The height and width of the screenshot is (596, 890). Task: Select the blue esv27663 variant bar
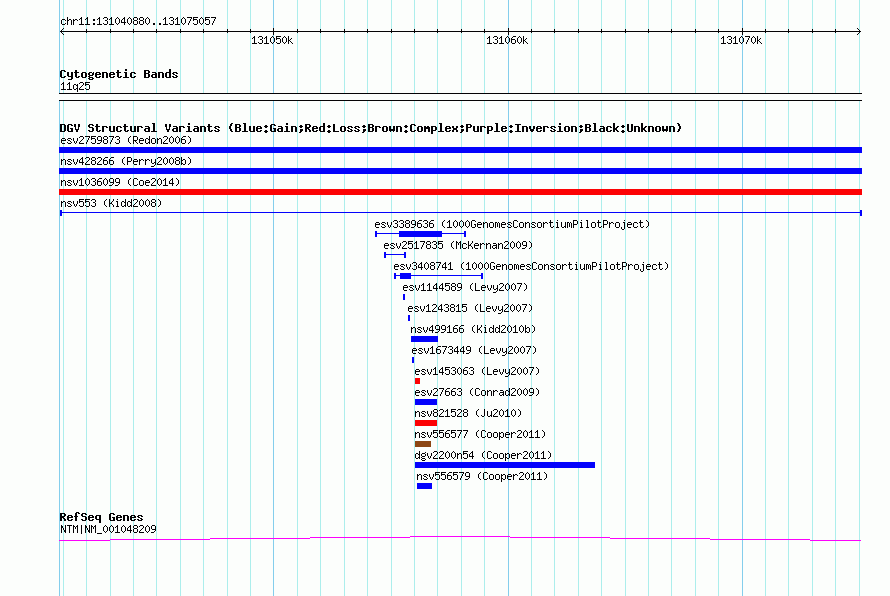pyautogui.click(x=426, y=402)
